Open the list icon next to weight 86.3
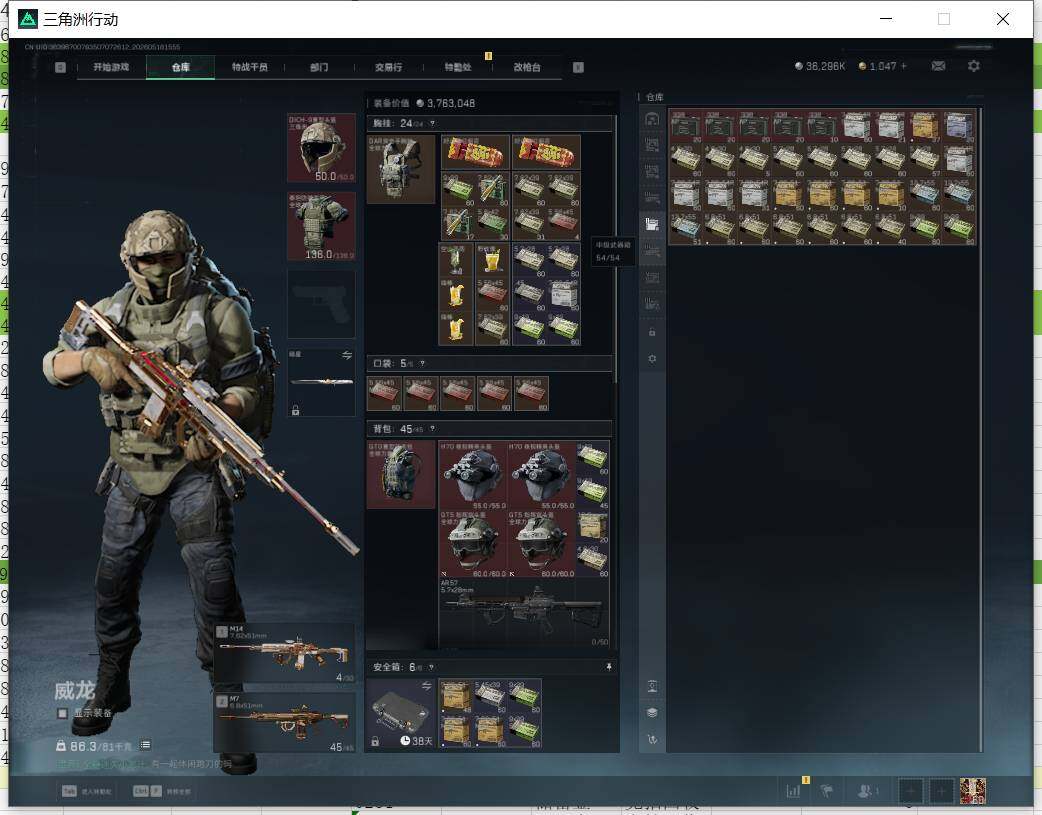The height and width of the screenshot is (815, 1042). (x=146, y=745)
